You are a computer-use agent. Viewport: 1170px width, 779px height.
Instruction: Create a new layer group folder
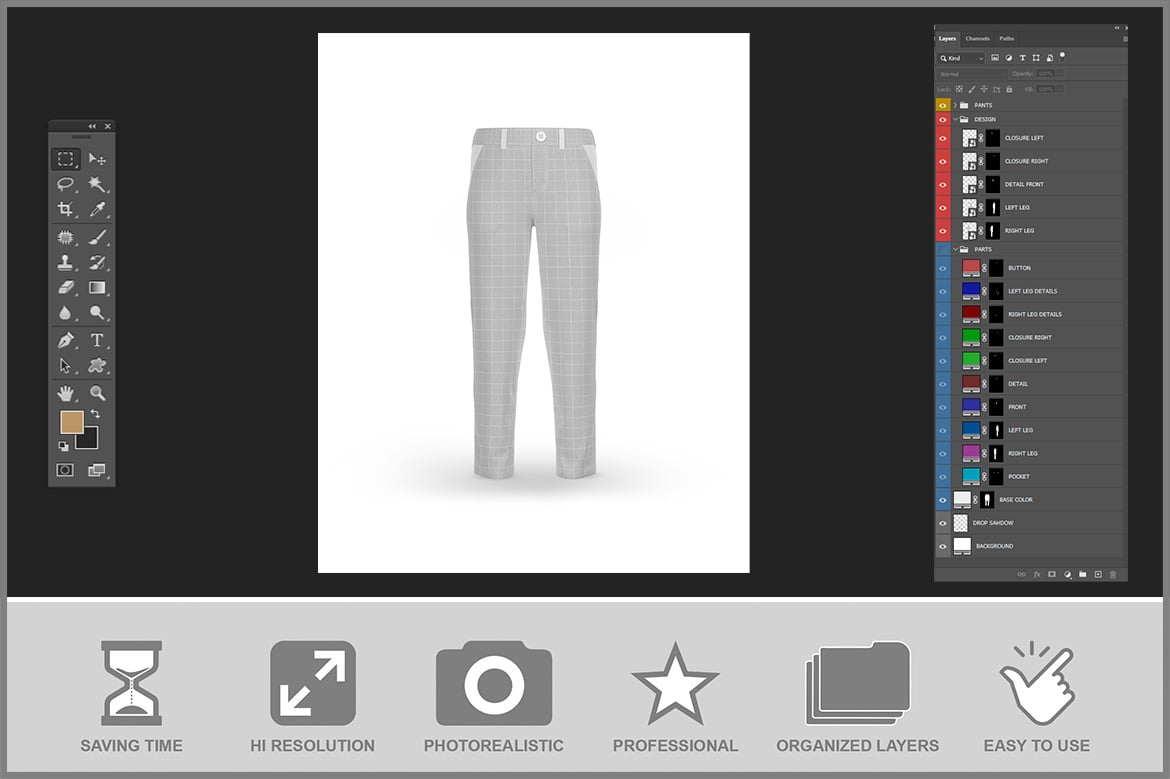click(x=1083, y=575)
